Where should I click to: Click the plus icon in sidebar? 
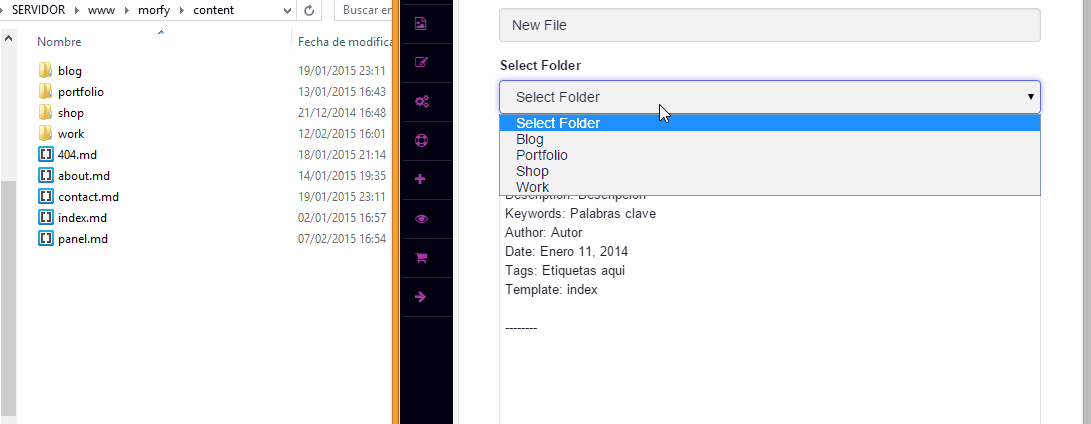(421, 180)
